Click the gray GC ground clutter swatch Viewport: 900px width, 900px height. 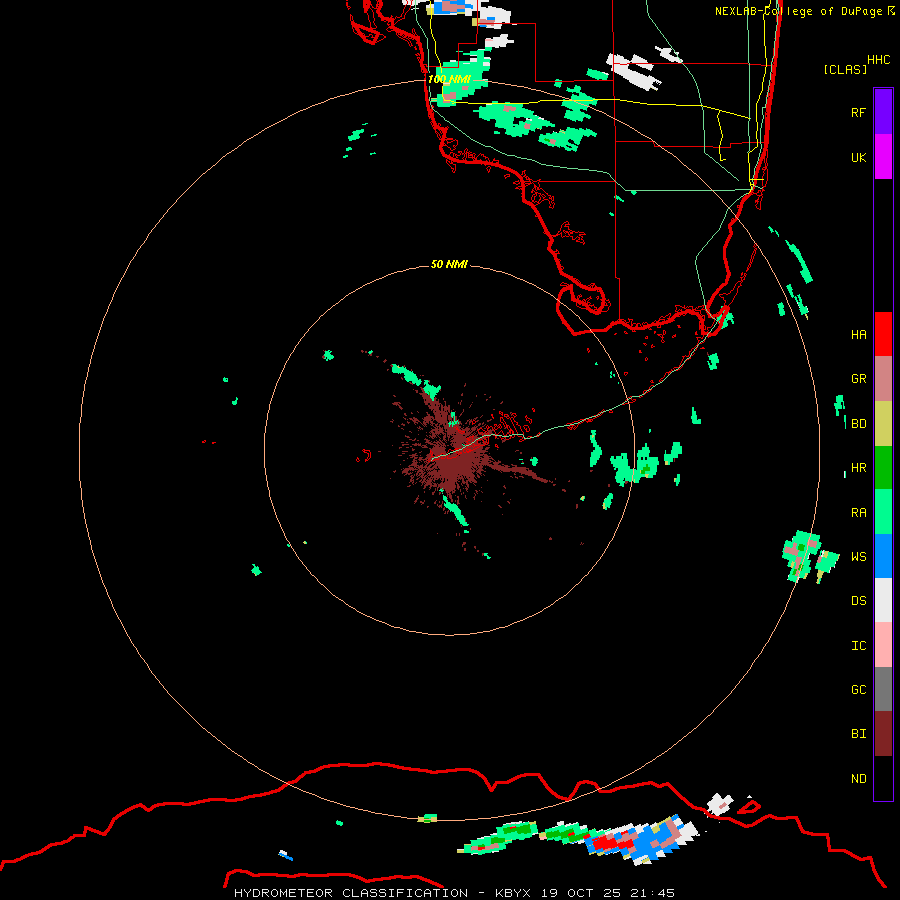point(883,689)
